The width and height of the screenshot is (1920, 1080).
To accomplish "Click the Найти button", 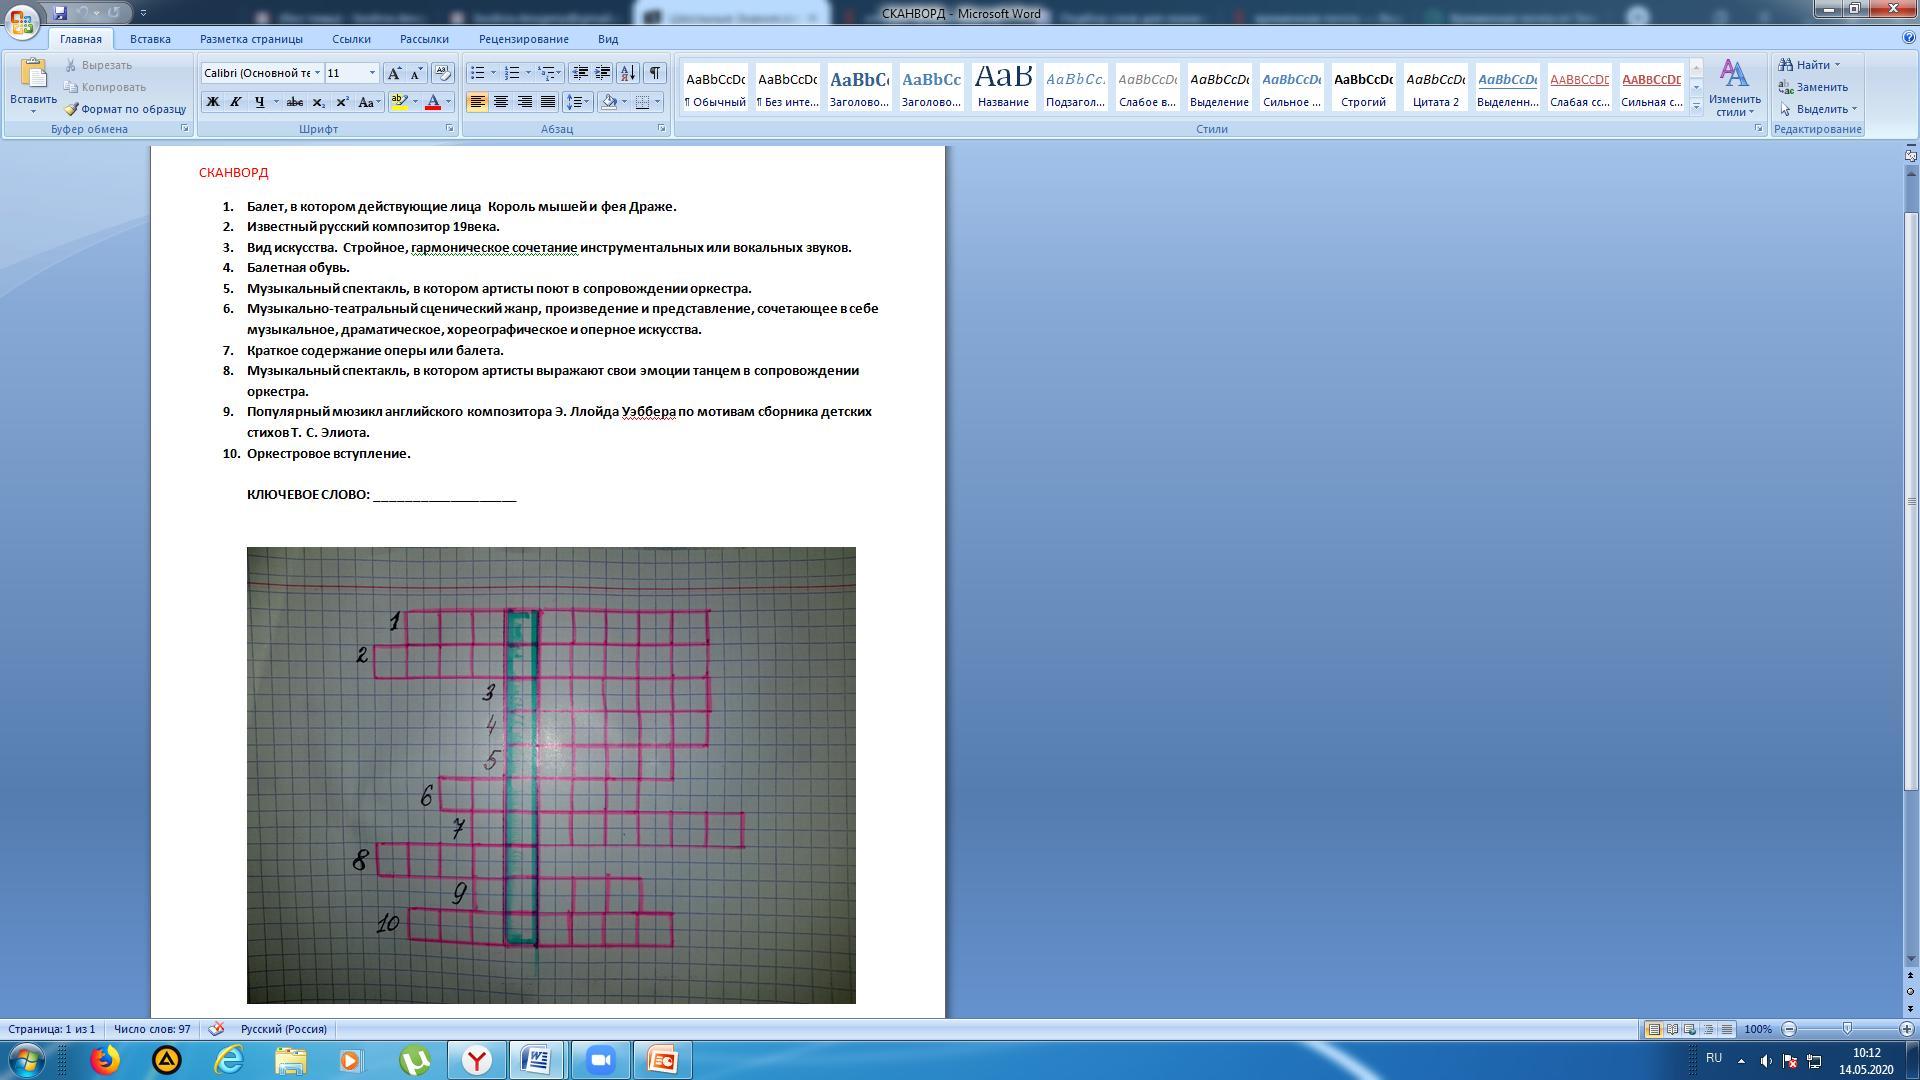I will (x=1811, y=65).
